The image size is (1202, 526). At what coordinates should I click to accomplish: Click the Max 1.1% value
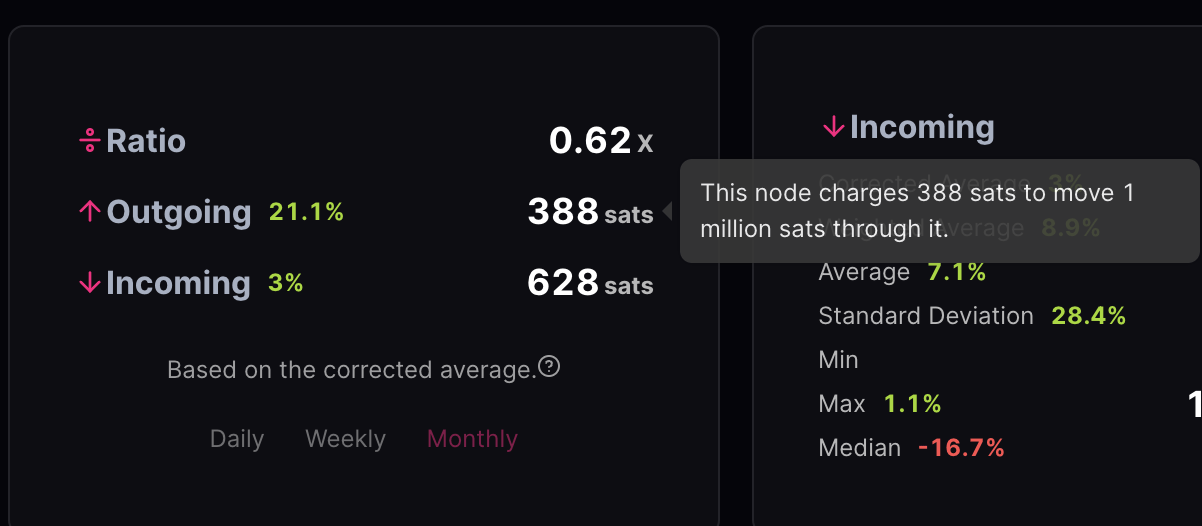point(912,404)
